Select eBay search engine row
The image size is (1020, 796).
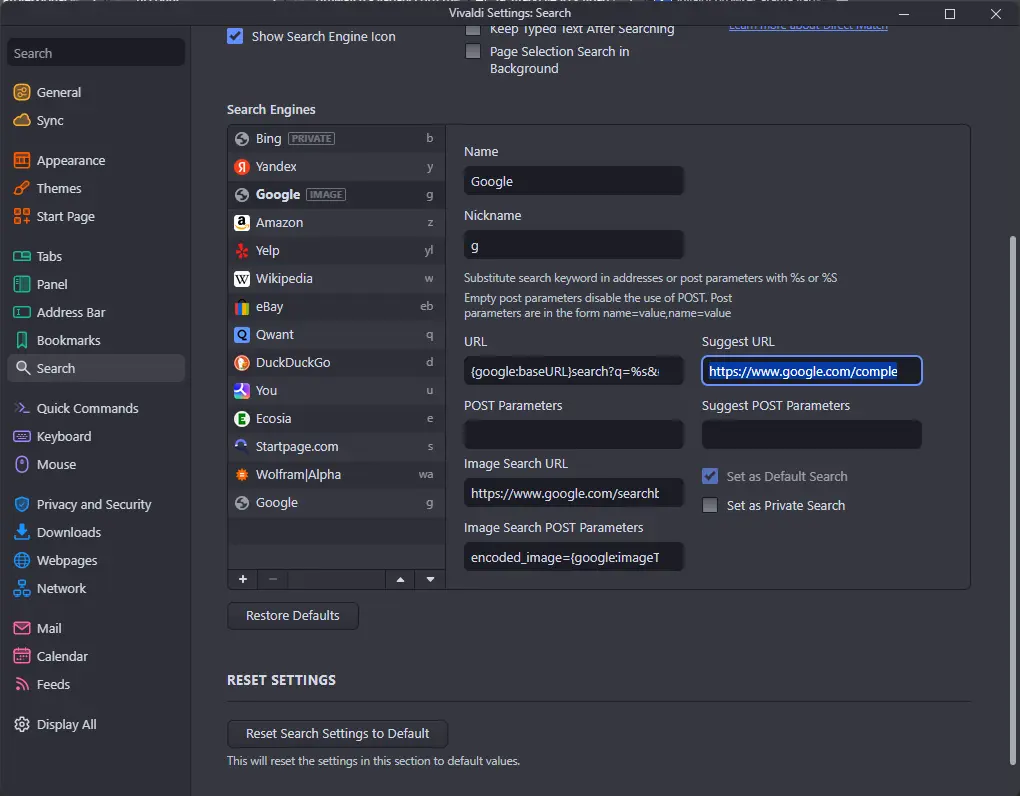[336, 306]
